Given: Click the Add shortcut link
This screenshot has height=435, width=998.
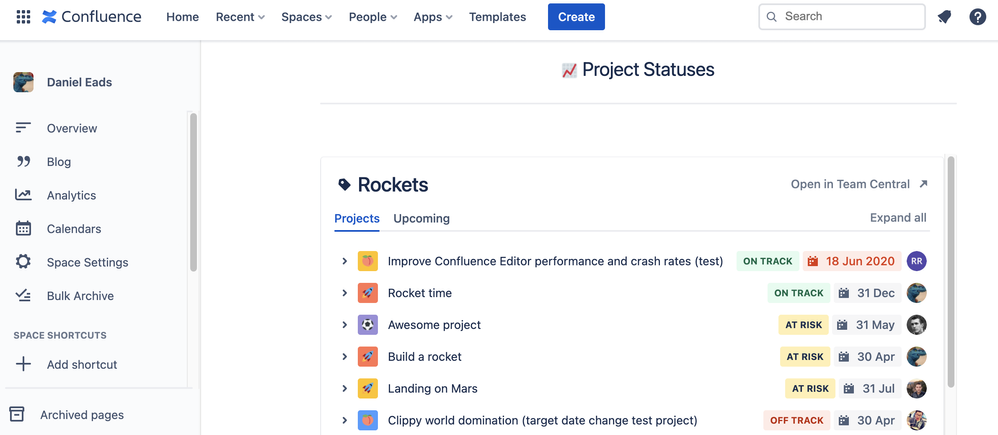Looking at the screenshot, I should [x=82, y=364].
